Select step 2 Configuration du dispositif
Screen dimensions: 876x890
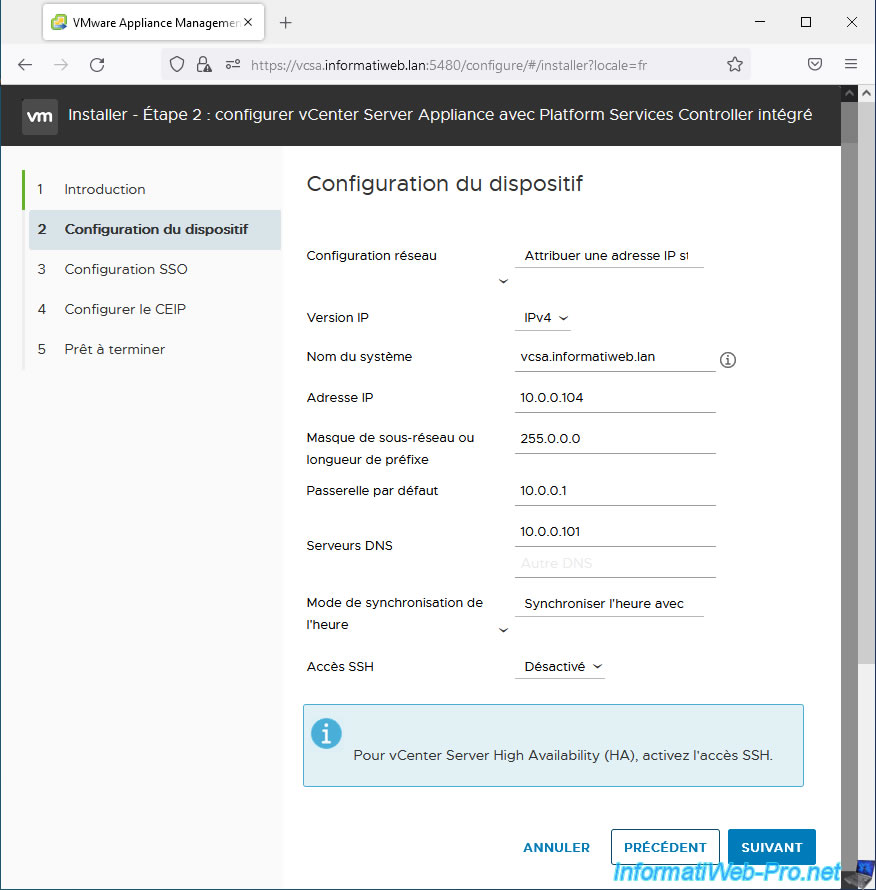coord(155,229)
